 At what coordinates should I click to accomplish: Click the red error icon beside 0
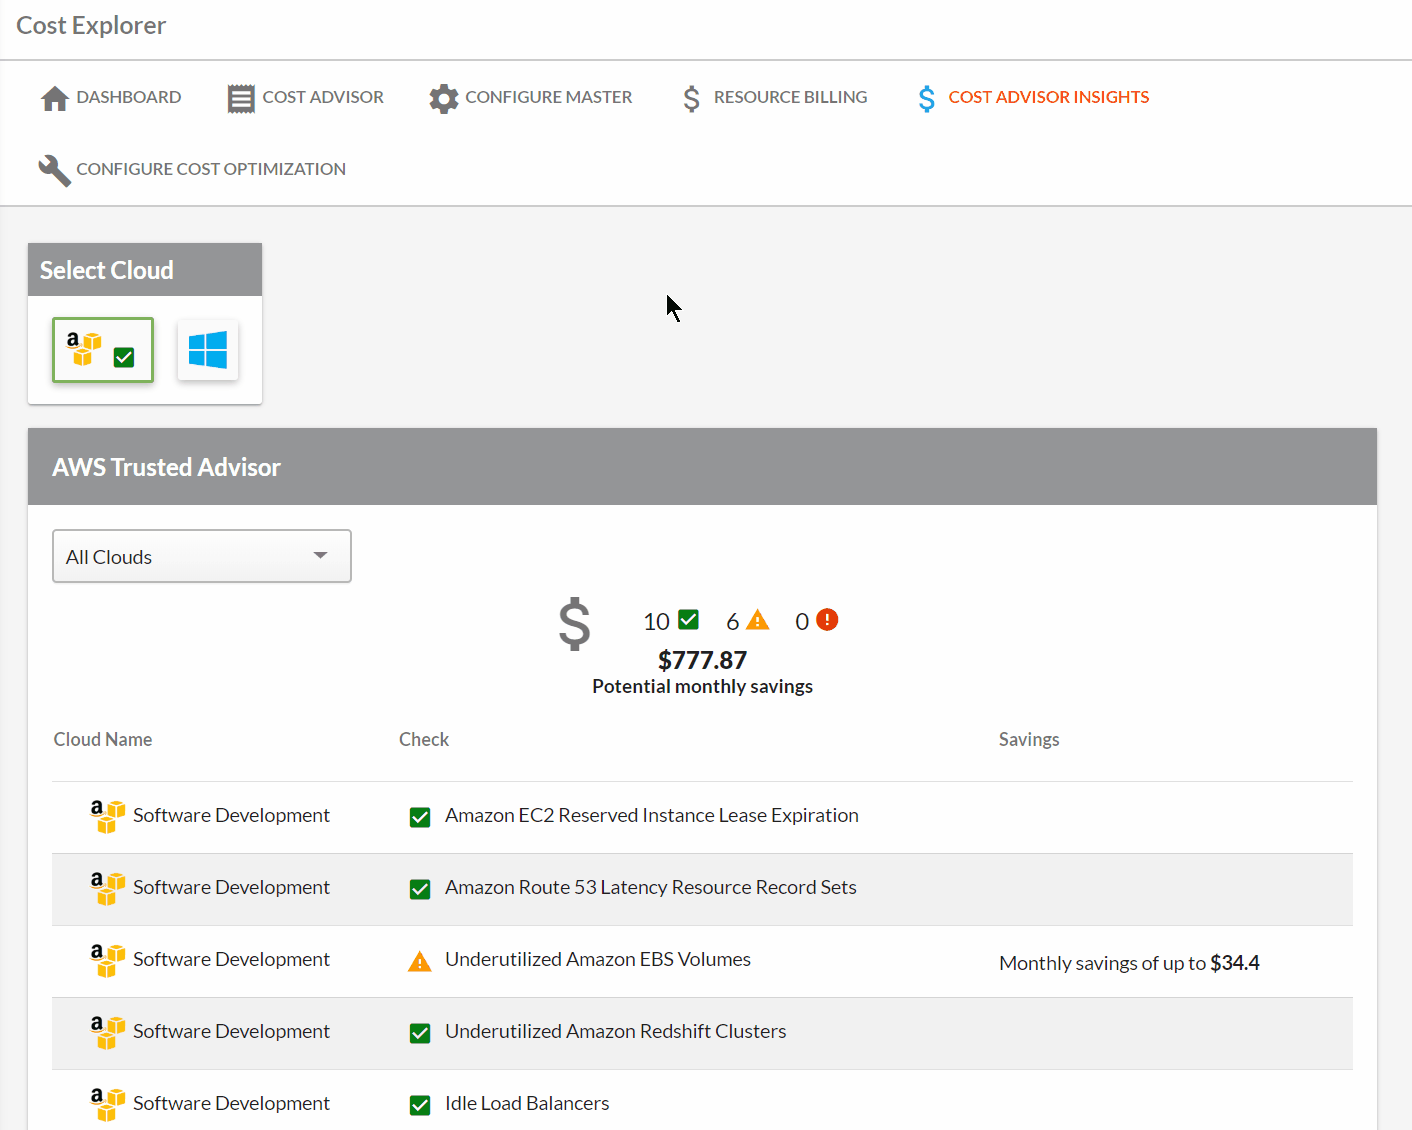827,620
